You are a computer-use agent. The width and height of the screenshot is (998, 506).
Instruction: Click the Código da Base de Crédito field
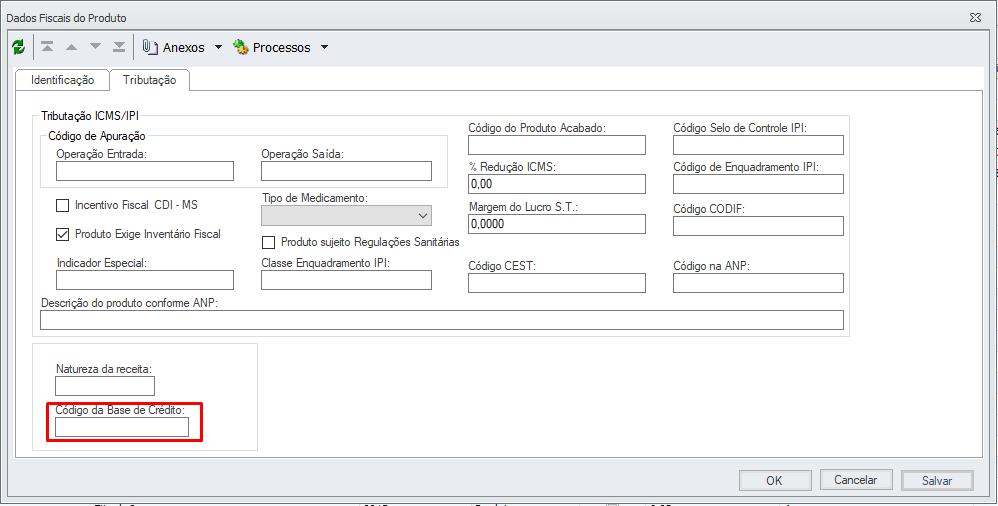[122, 427]
